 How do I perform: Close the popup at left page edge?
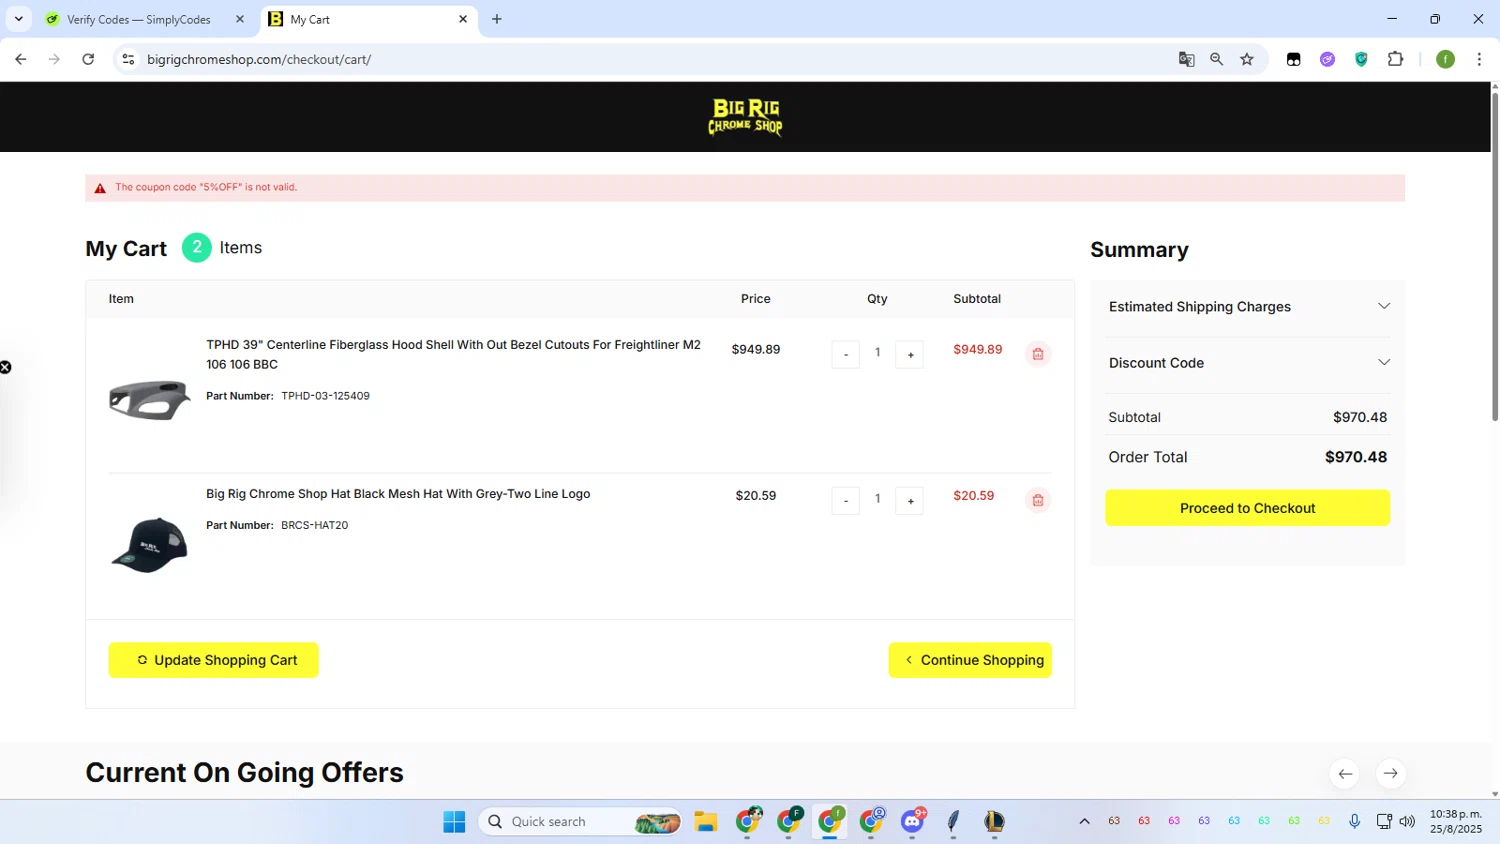(5, 368)
